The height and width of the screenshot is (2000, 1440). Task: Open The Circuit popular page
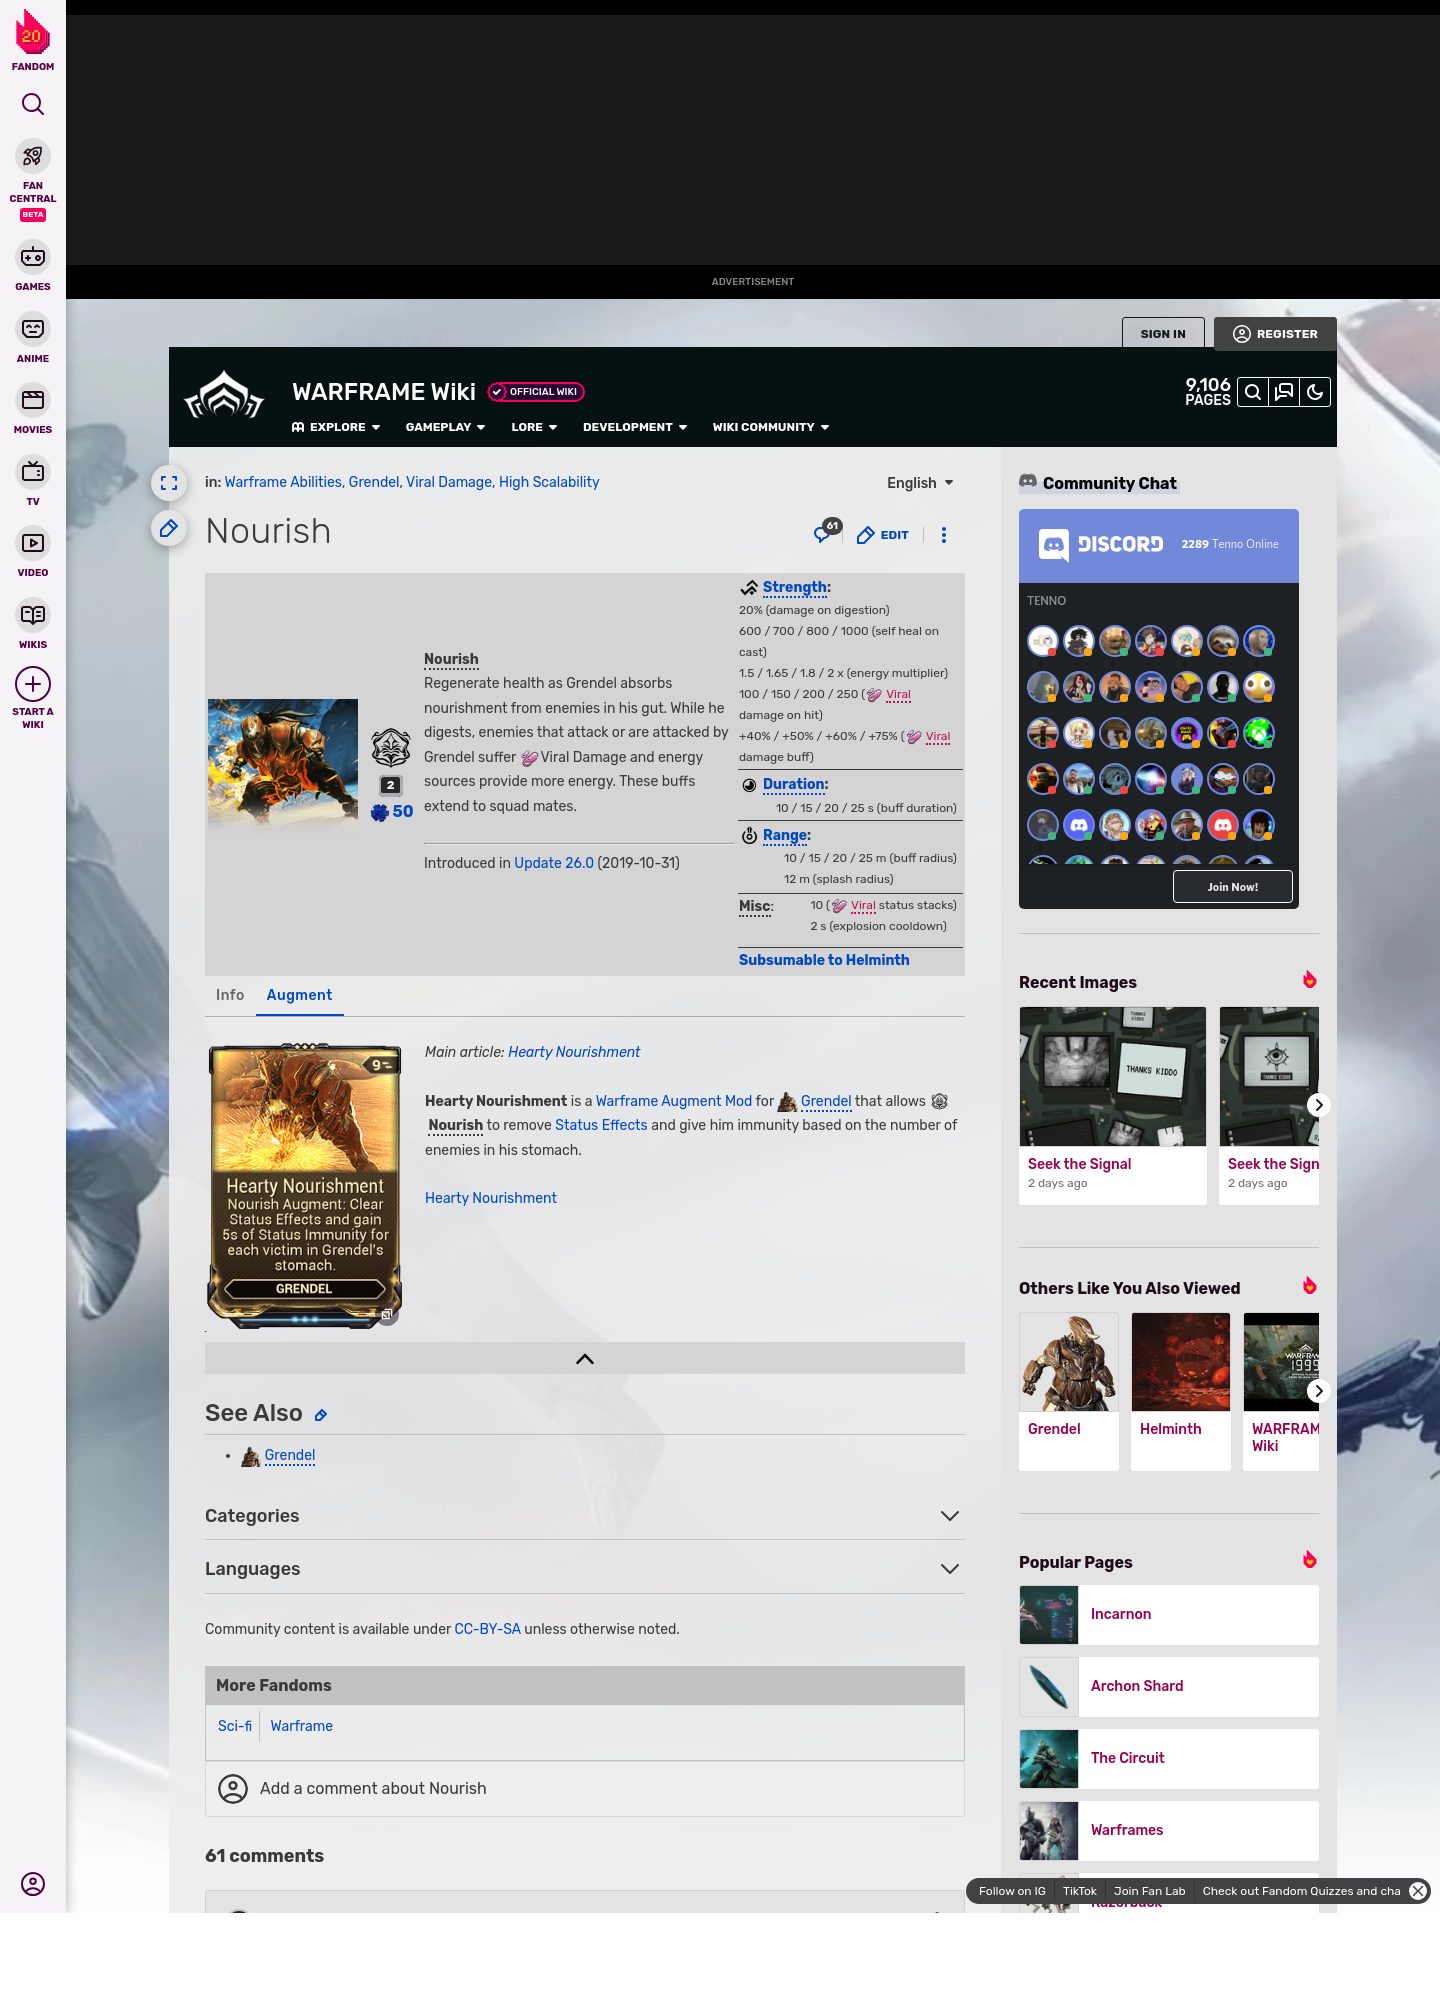tap(1169, 1759)
